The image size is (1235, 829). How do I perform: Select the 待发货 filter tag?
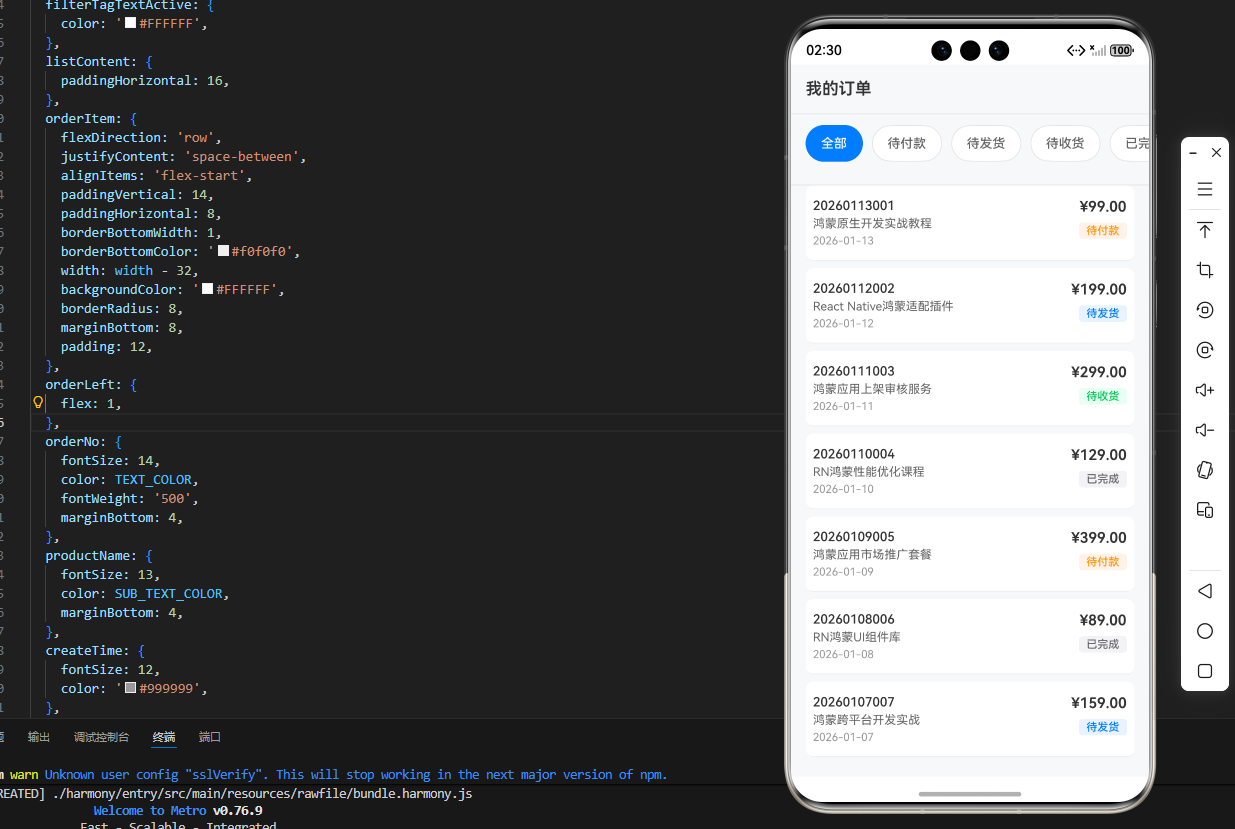pos(986,143)
